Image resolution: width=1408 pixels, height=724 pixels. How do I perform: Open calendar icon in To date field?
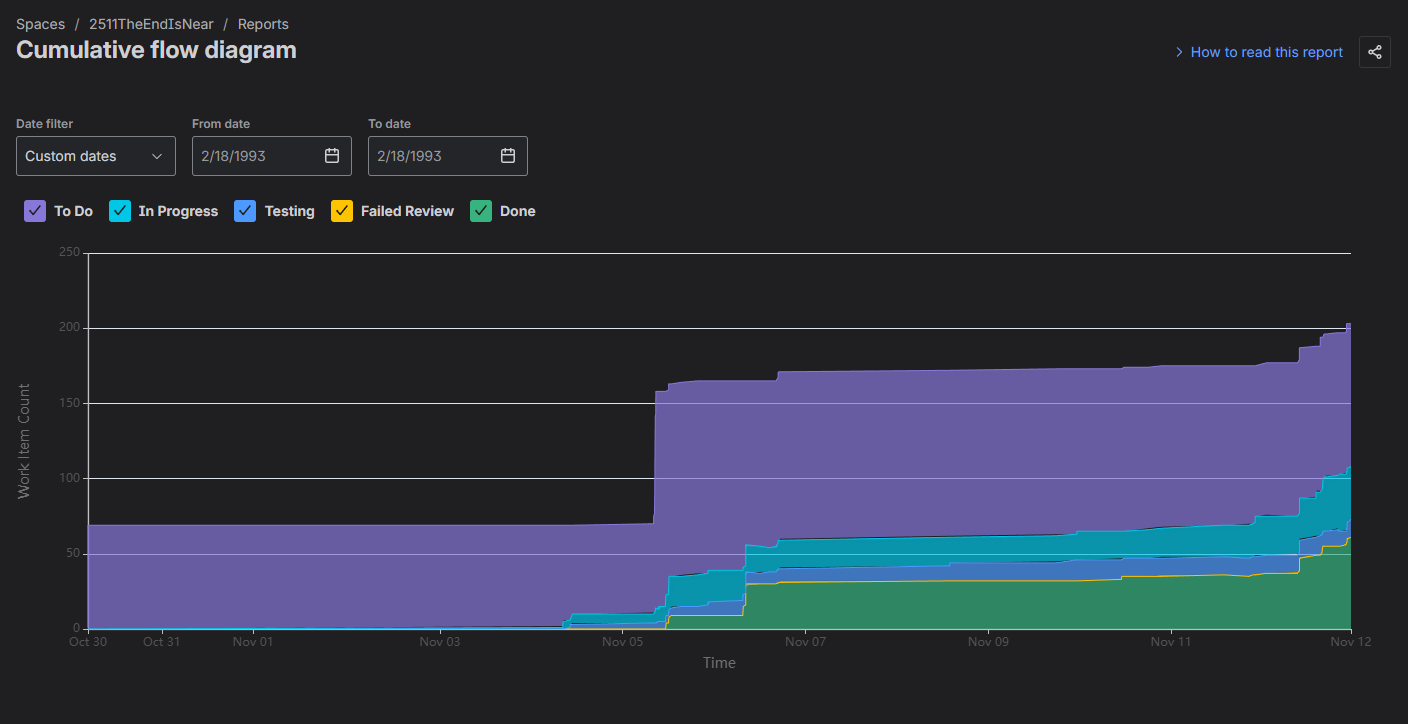click(x=508, y=156)
